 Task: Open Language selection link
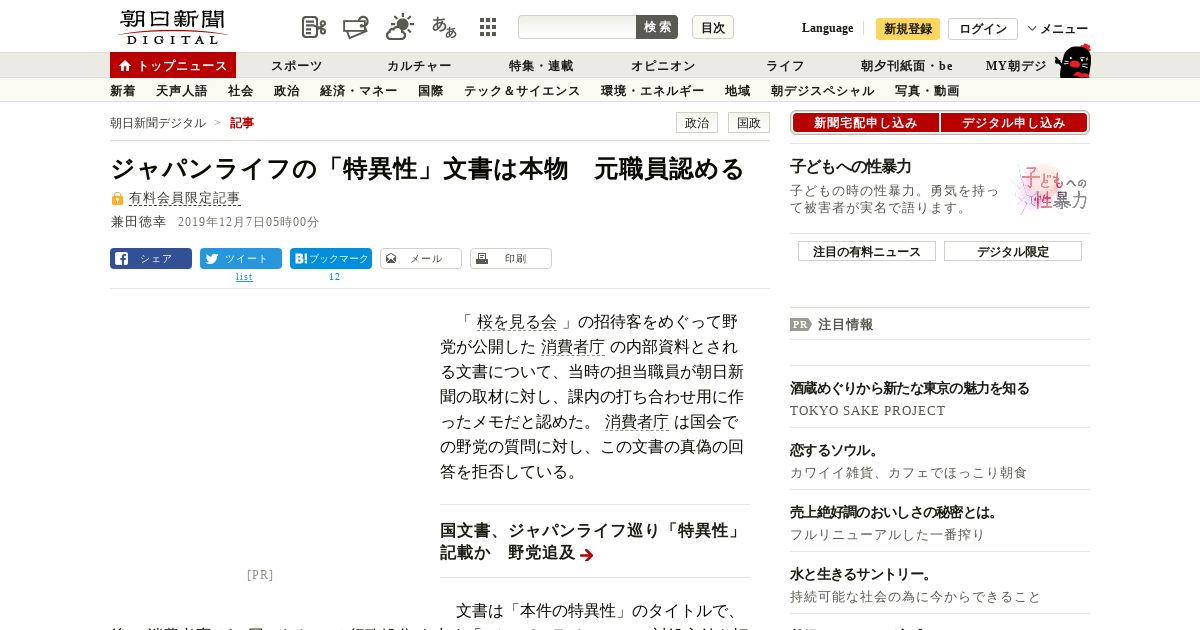coord(827,28)
